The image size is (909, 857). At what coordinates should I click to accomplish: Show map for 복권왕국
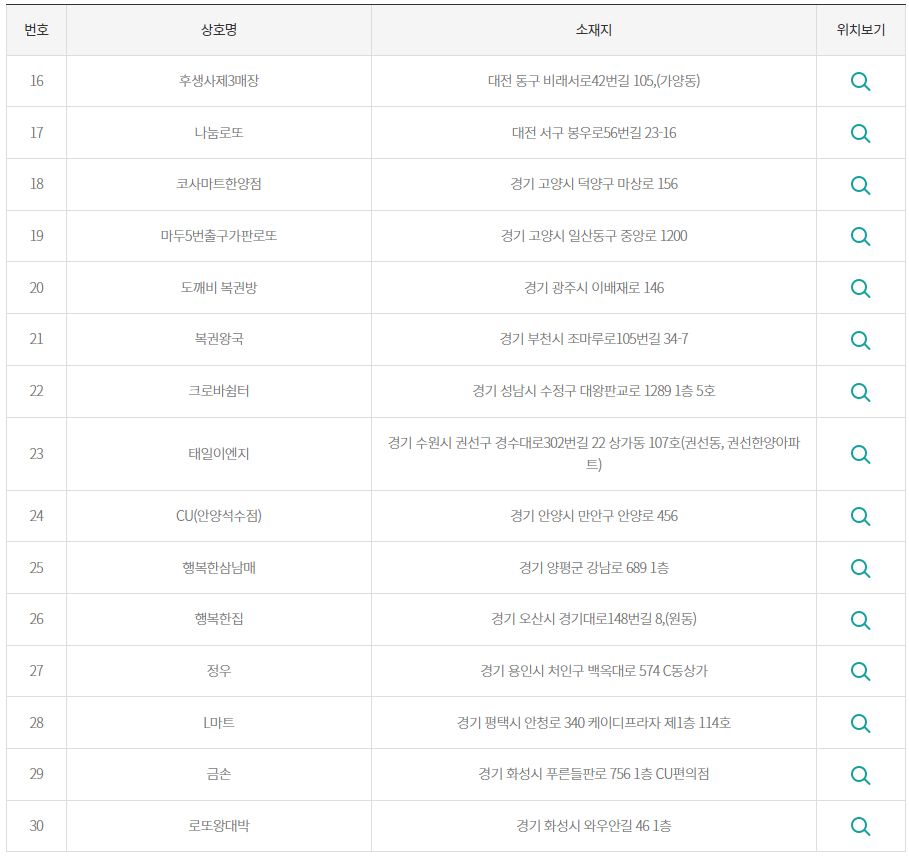860,340
